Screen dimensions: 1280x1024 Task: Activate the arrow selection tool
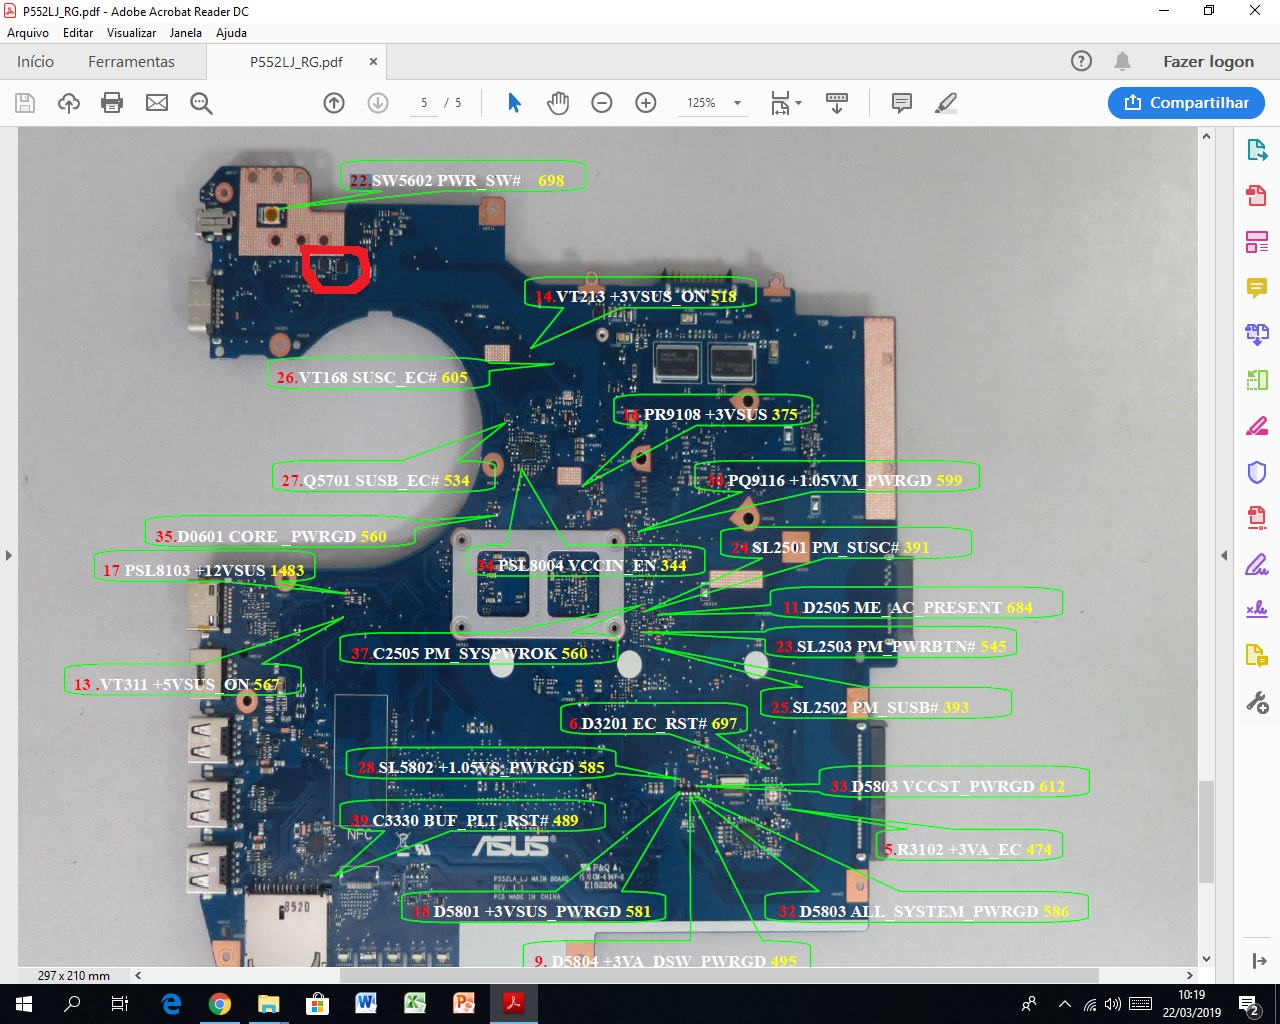(x=514, y=103)
